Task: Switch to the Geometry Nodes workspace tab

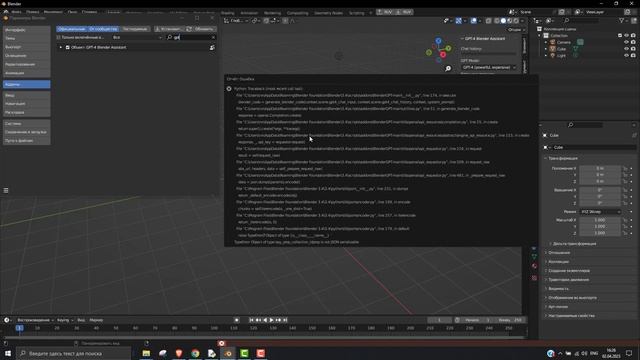Action: [x=328, y=13]
